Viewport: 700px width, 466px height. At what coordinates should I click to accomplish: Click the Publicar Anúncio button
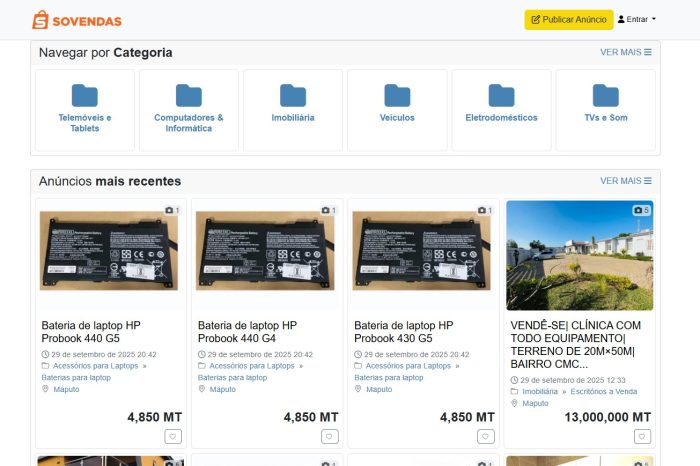point(569,20)
